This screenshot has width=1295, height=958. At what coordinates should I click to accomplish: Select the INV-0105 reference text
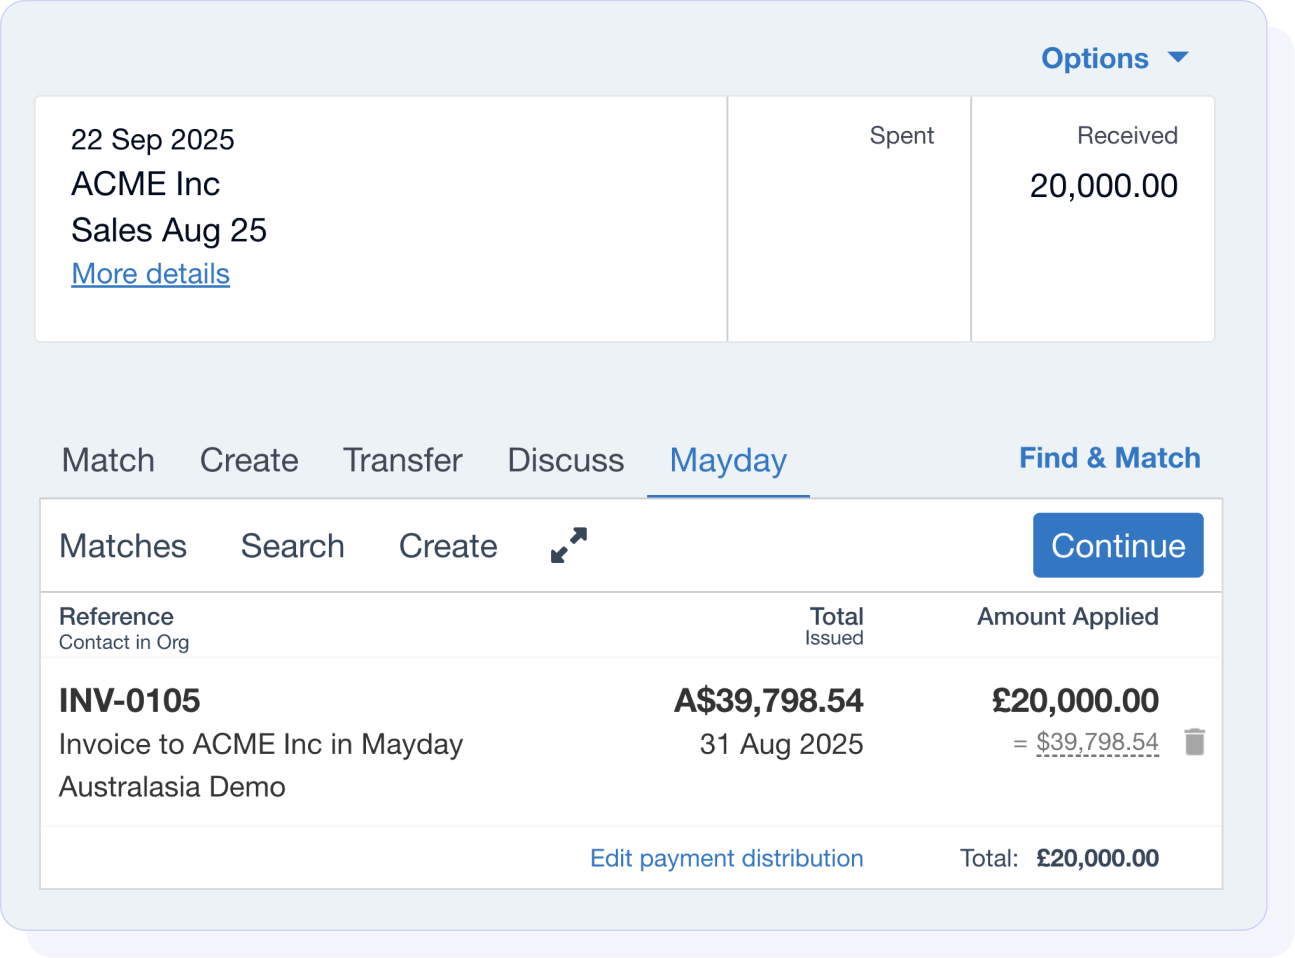130,700
